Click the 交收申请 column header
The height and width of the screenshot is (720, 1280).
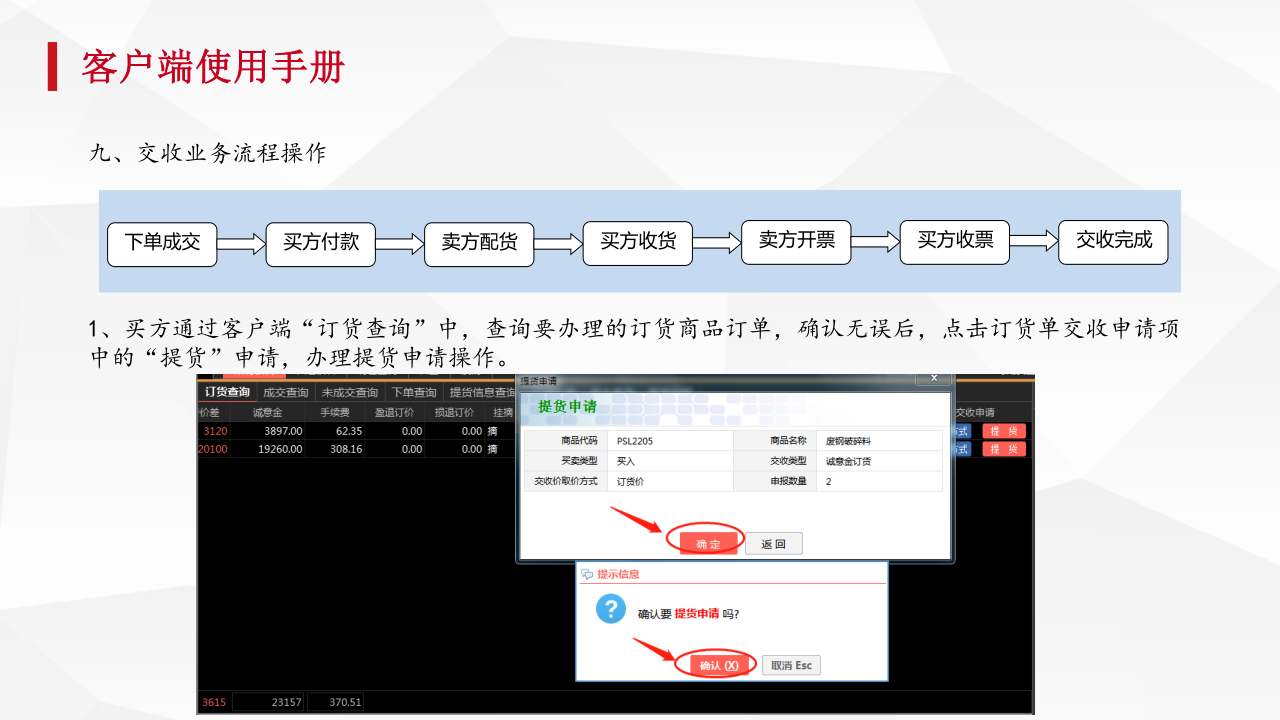point(975,412)
